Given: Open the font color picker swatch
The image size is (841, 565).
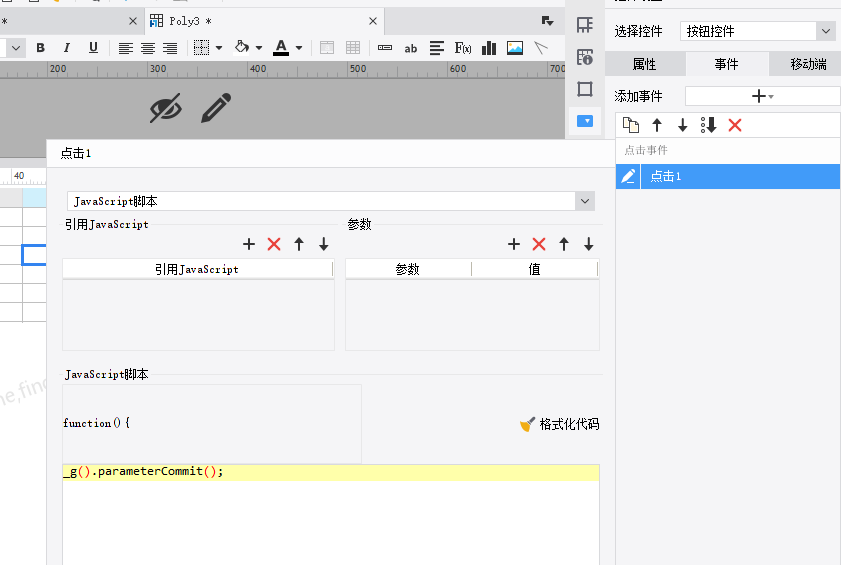Looking at the screenshot, I should (x=281, y=48).
